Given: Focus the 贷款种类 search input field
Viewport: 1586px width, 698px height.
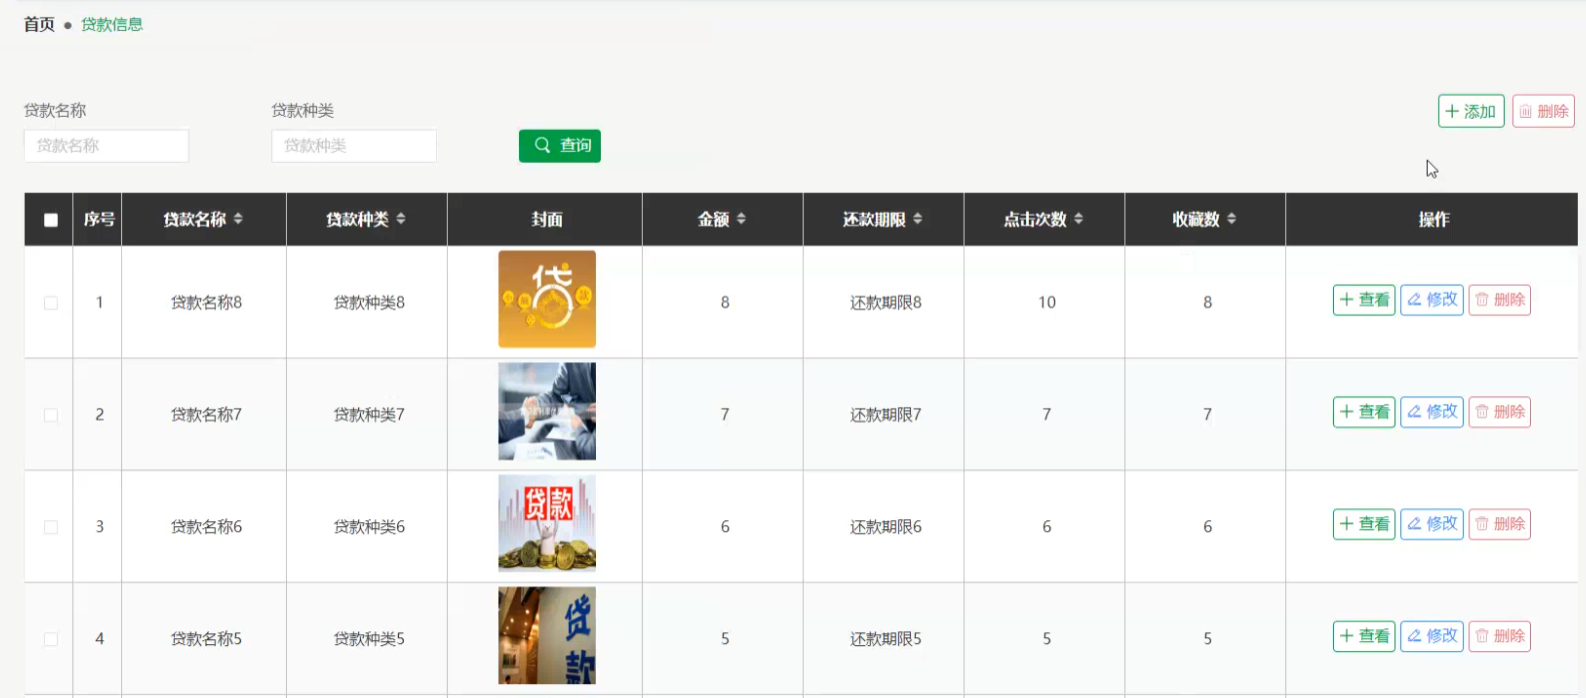Looking at the screenshot, I should 354,146.
